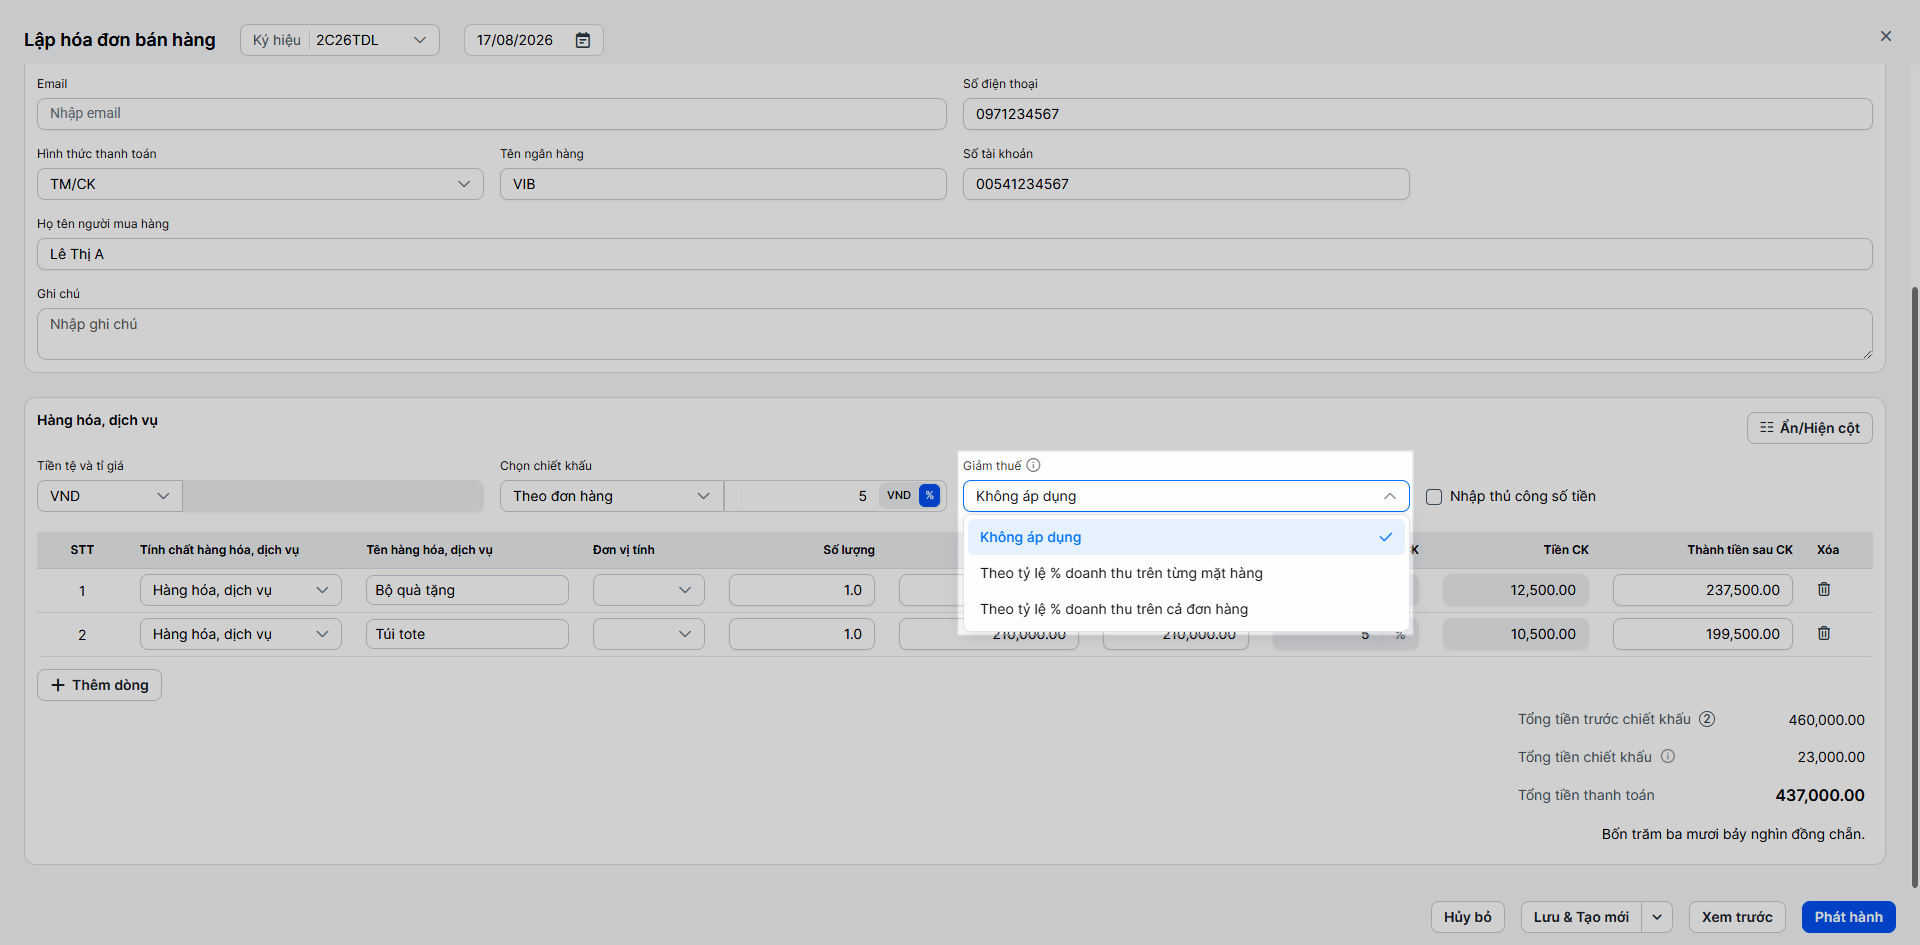Click the Phát hành button
The height and width of the screenshot is (945, 1920).
[1849, 917]
